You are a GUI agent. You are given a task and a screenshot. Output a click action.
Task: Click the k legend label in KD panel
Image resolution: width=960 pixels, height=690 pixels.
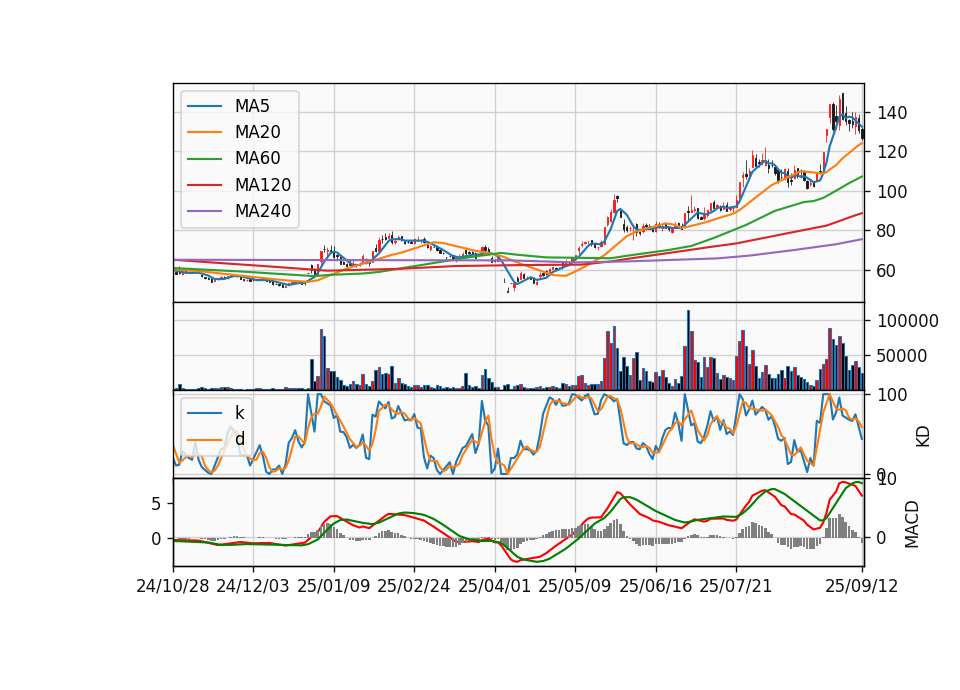point(240,413)
